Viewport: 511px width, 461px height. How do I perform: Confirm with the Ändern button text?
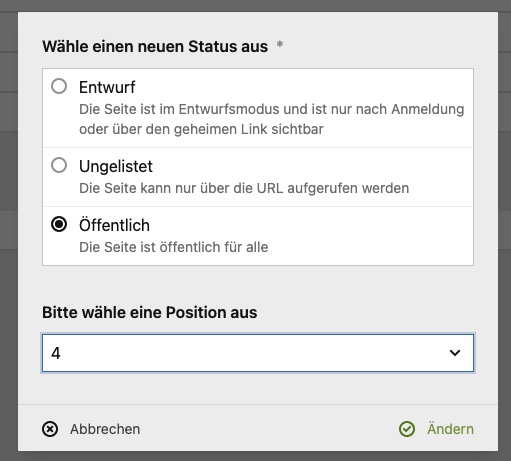click(x=450, y=429)
